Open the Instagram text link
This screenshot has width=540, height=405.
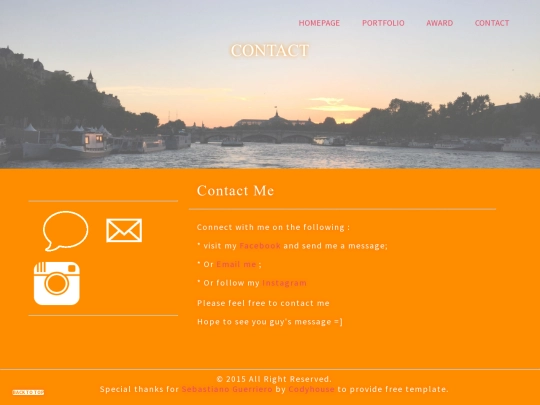tap(284, 283)
